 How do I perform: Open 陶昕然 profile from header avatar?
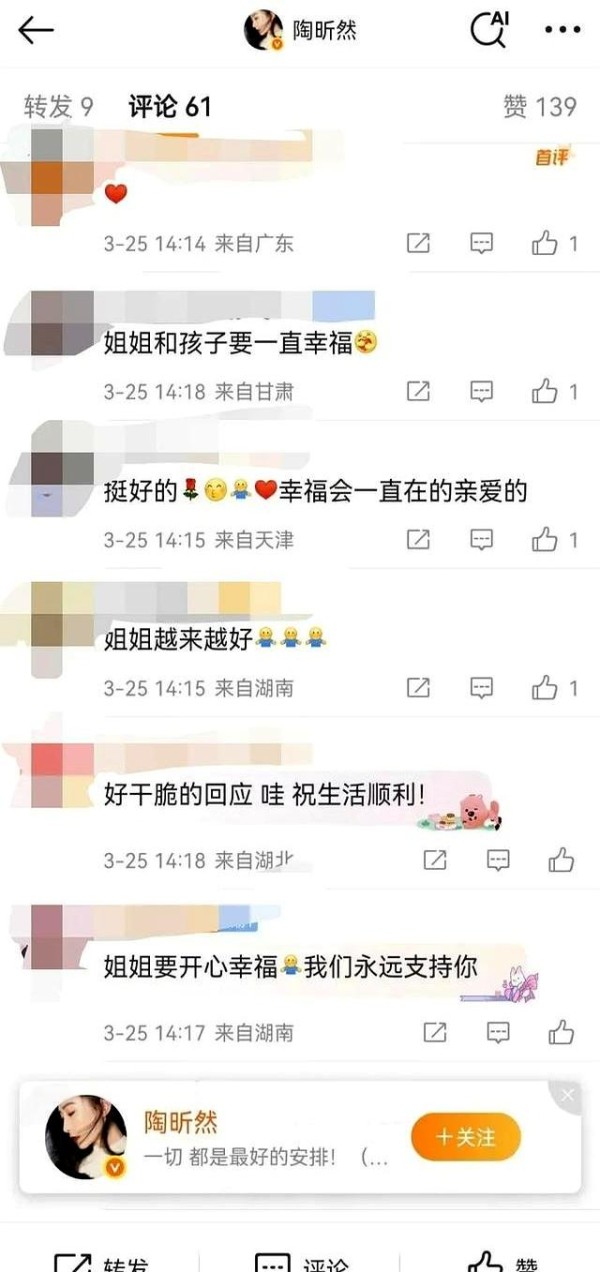pyautogui.click(x=263, y=30)
